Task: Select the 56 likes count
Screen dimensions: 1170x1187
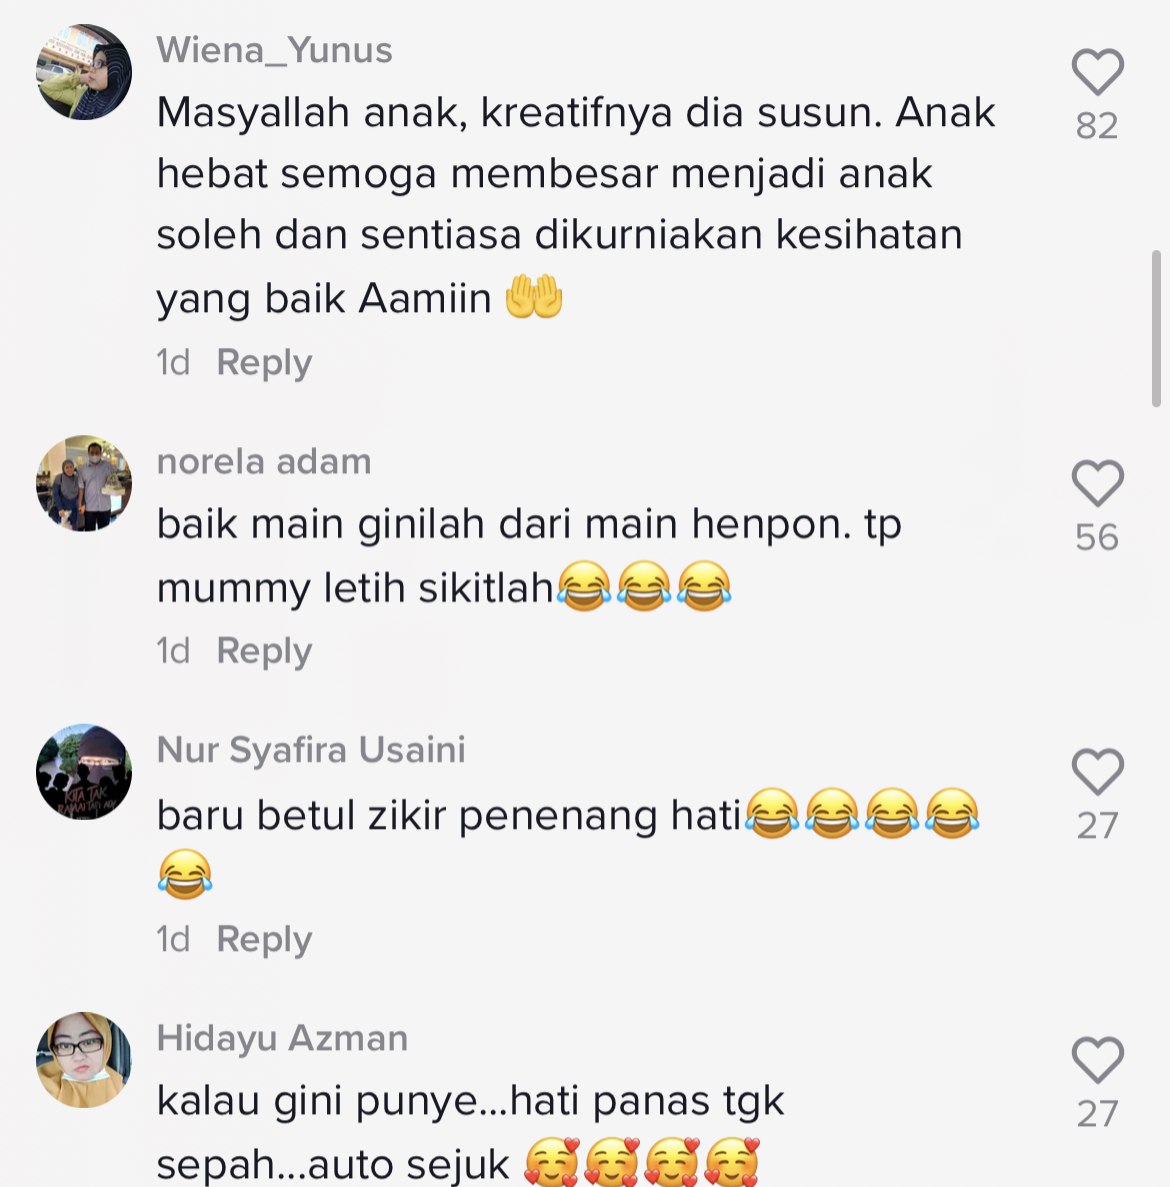Action: [x=1097, y=537]
